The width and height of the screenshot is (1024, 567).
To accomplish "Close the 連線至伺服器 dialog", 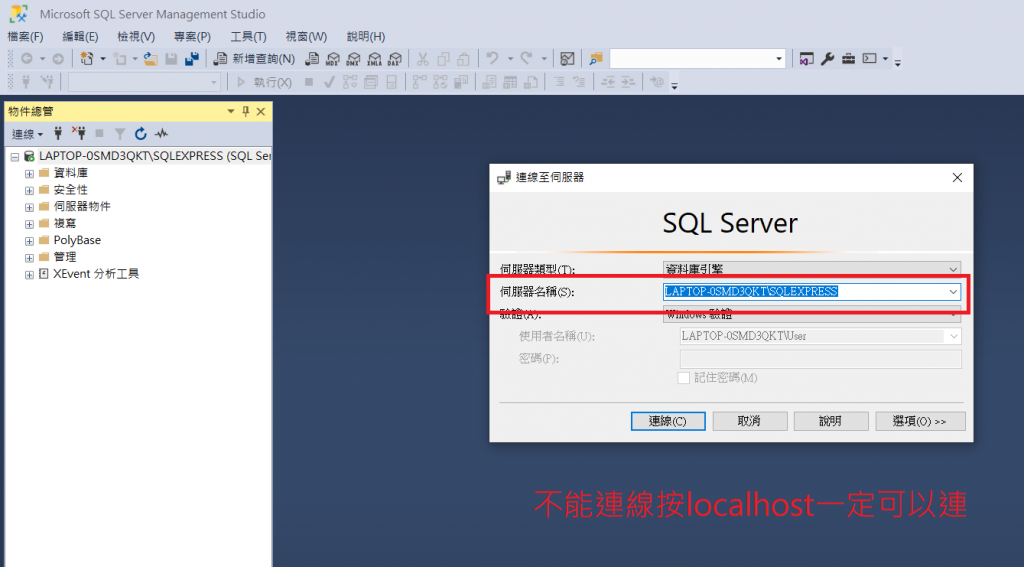I will [957, 178].
